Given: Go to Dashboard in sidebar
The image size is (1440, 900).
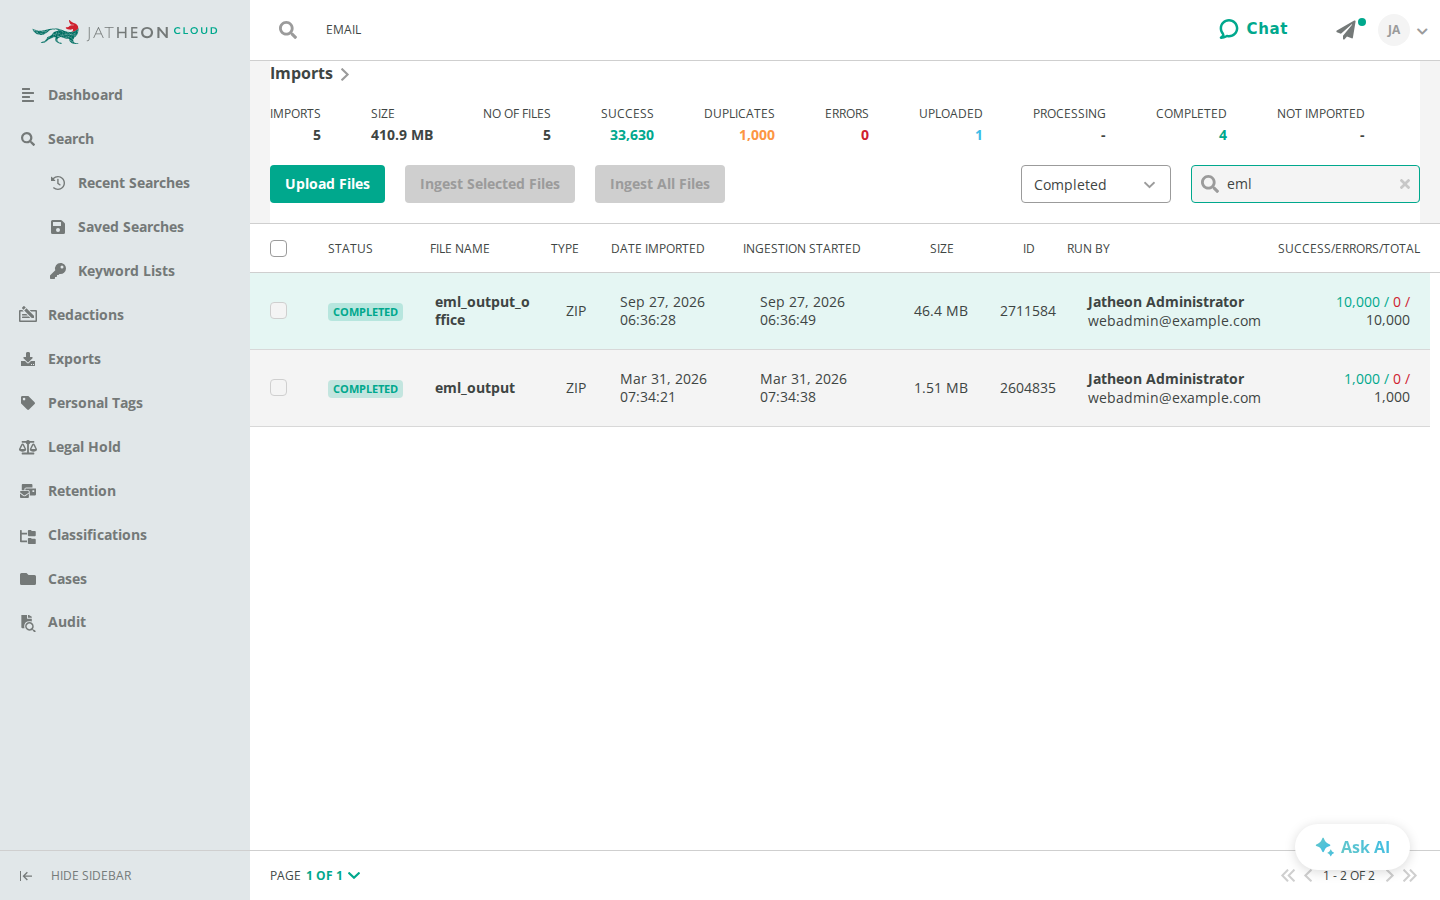Looking at the screenshot, I should pos(85,95).
